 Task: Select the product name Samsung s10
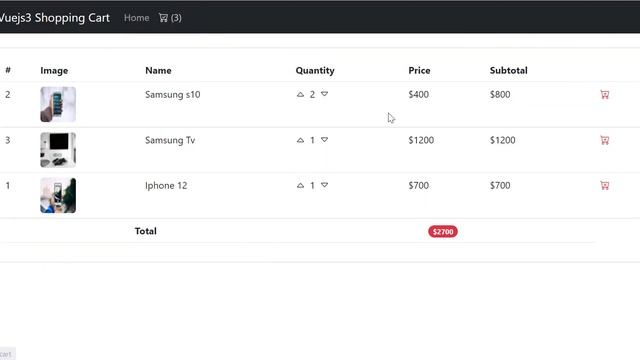[173, 95]
